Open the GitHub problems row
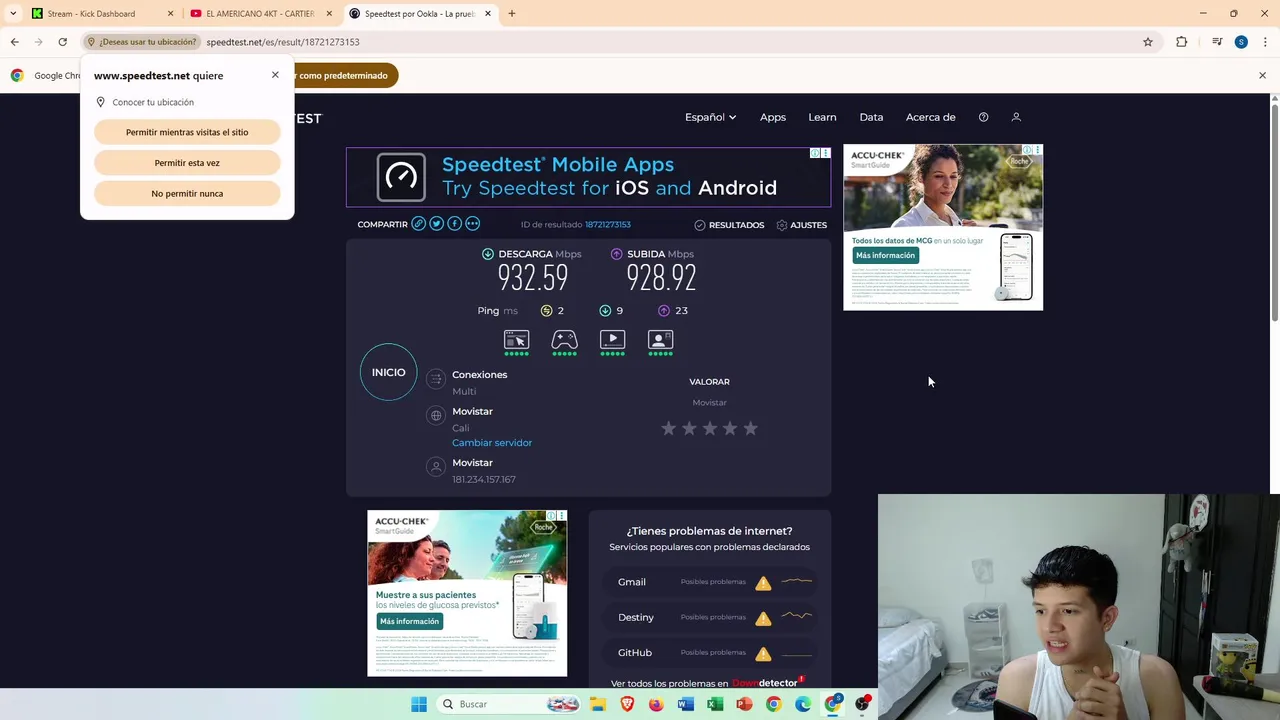Image resolution: width=1280 pixels, height=720 pixels. point(710,652)
